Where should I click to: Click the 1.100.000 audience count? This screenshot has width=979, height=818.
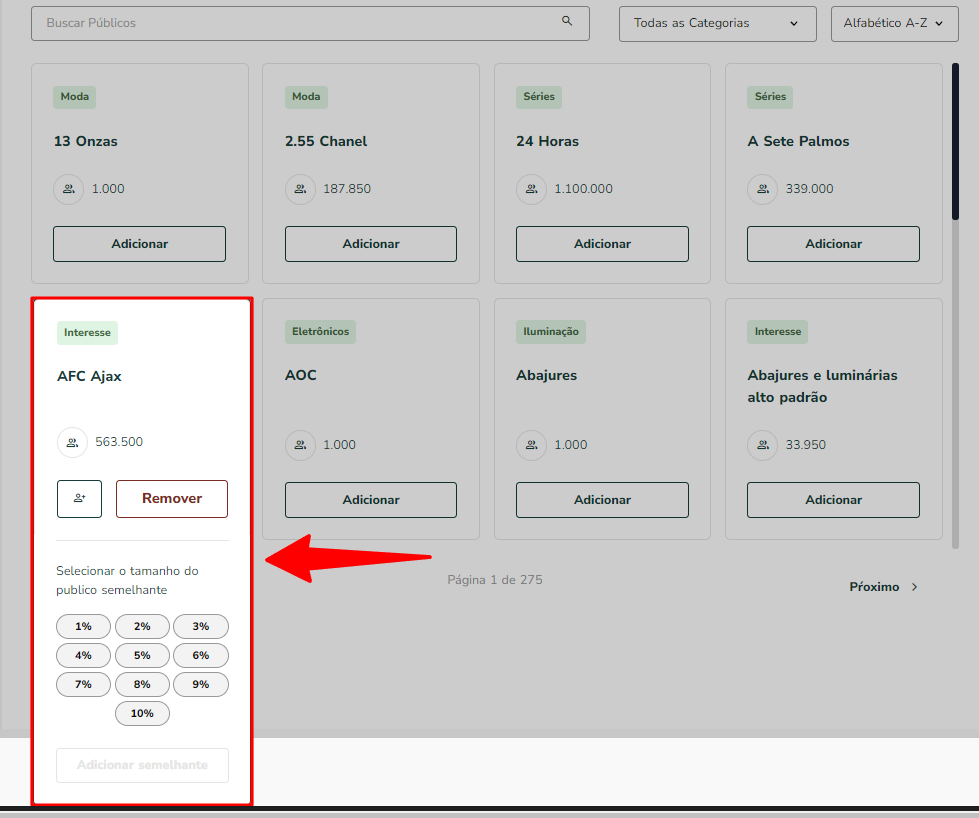tap(583, 189)
